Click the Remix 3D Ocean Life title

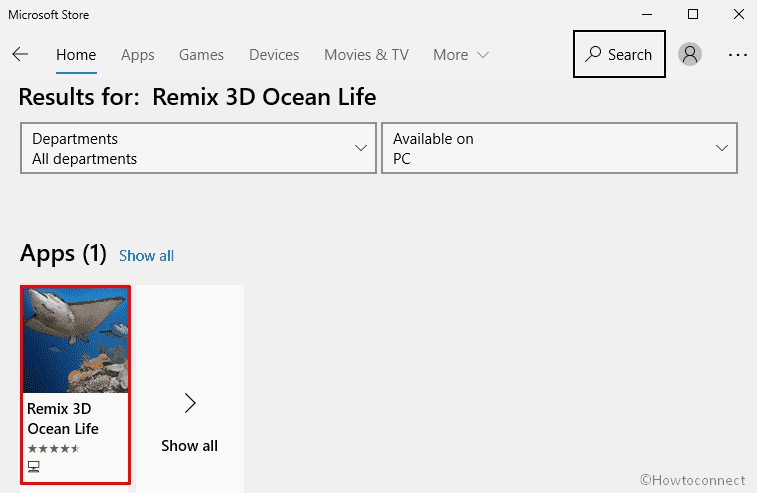pos(63,419)
